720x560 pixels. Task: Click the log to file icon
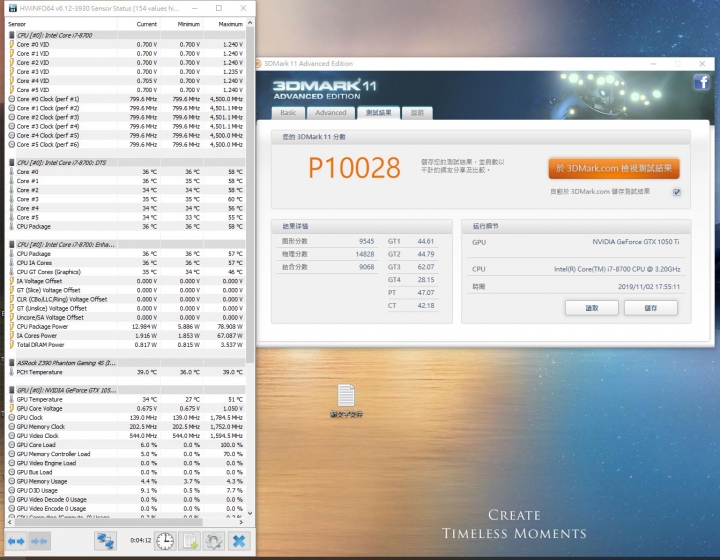pyautogui.click(x=190, y=541)
